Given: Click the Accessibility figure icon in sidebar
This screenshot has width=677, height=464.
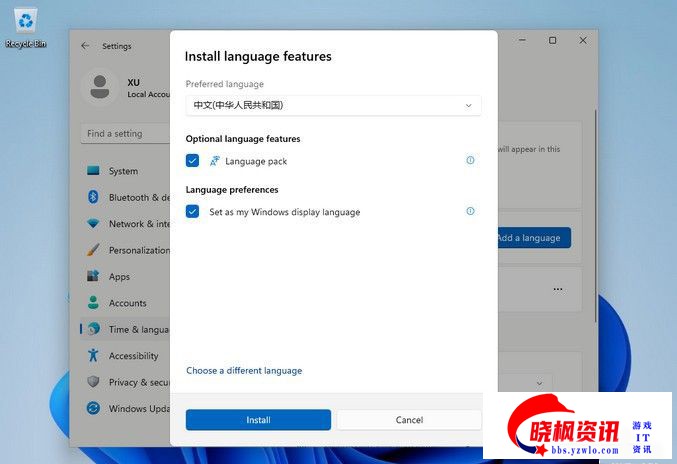Looking at the screenshot, I should pos(93,355).
